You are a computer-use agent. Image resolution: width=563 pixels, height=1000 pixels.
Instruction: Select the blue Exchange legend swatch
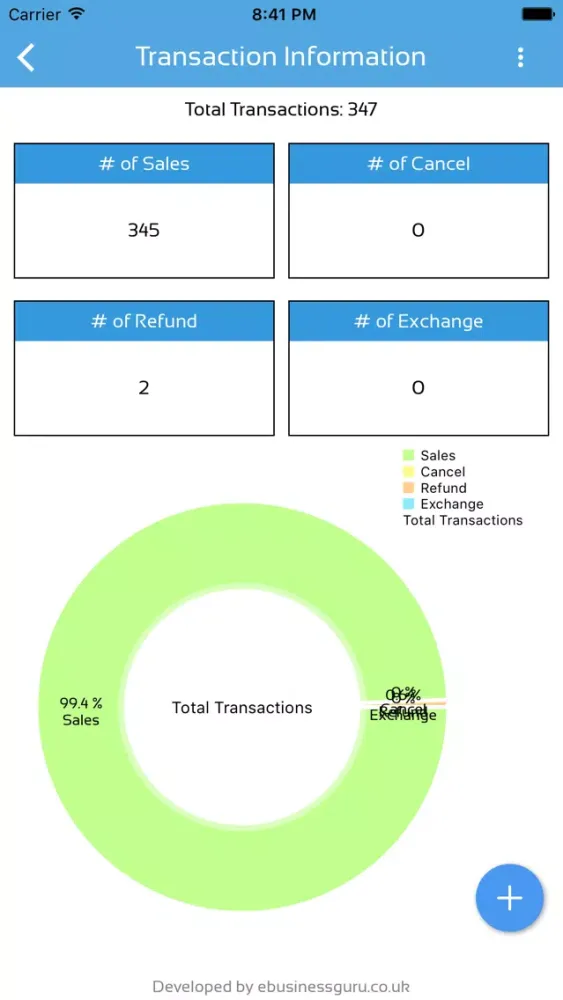409,504
